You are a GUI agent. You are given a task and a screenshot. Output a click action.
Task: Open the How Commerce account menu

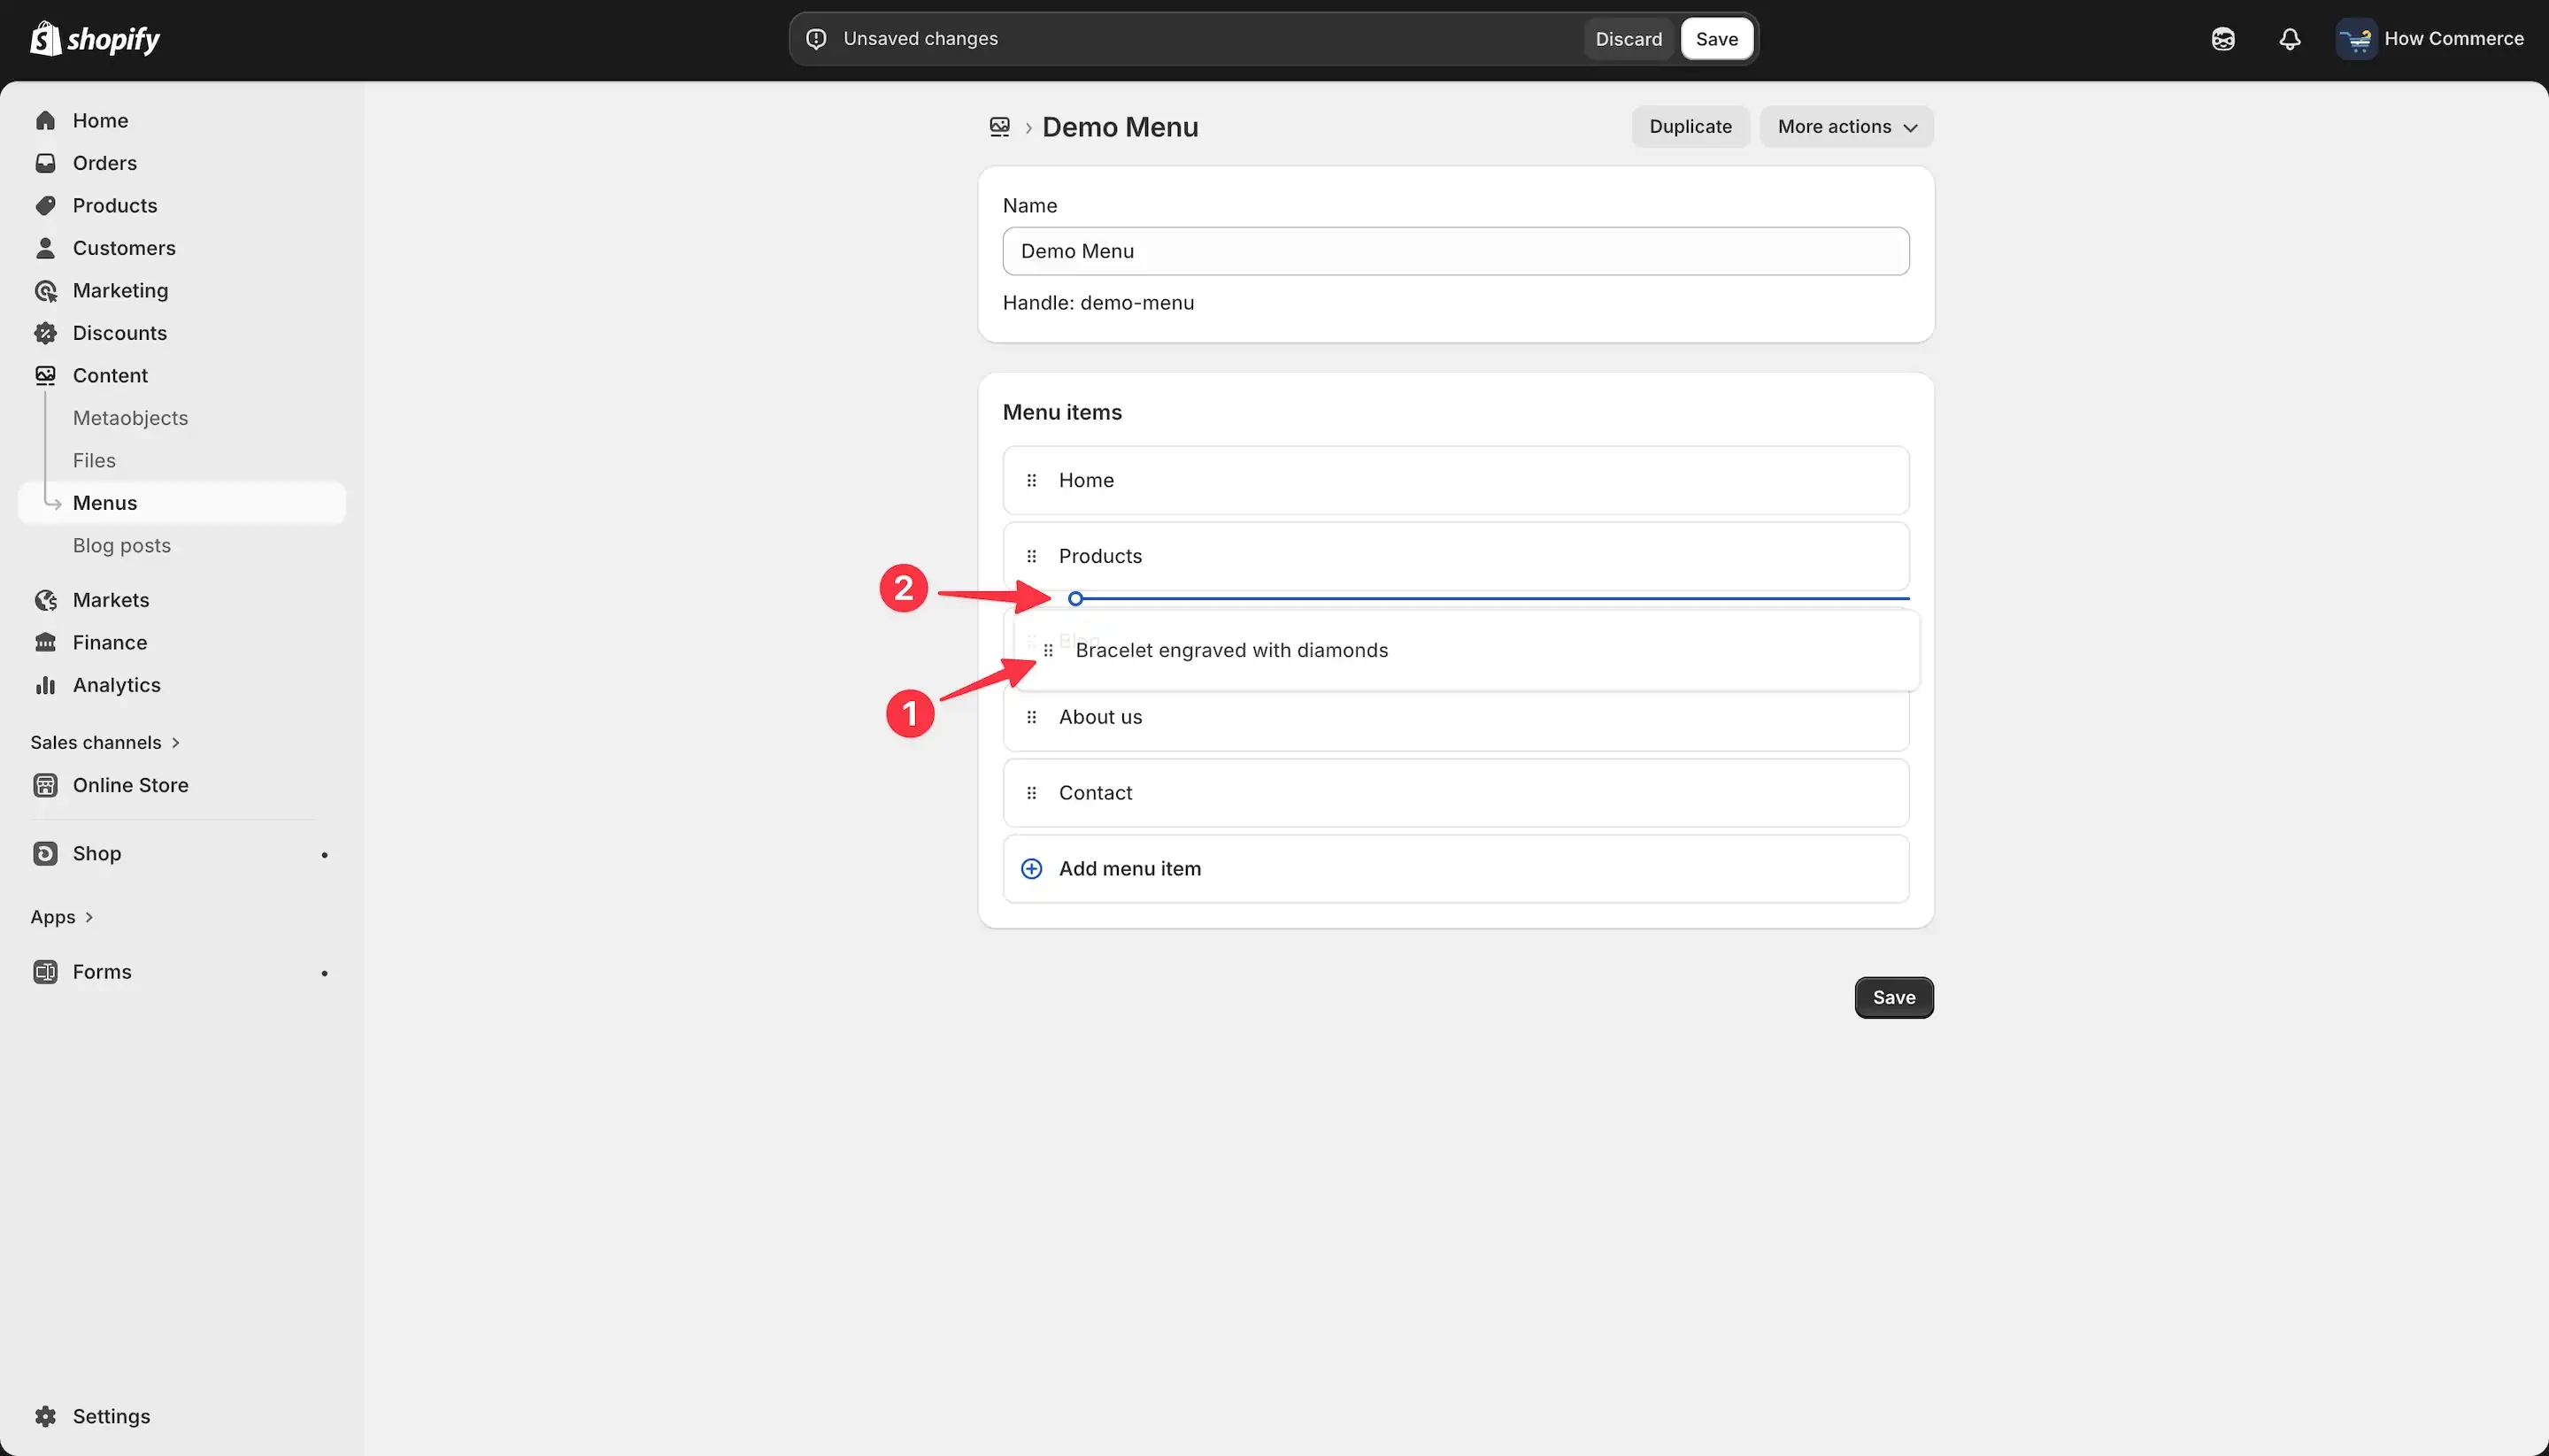pyautogui.click(x=2430, y=39)
